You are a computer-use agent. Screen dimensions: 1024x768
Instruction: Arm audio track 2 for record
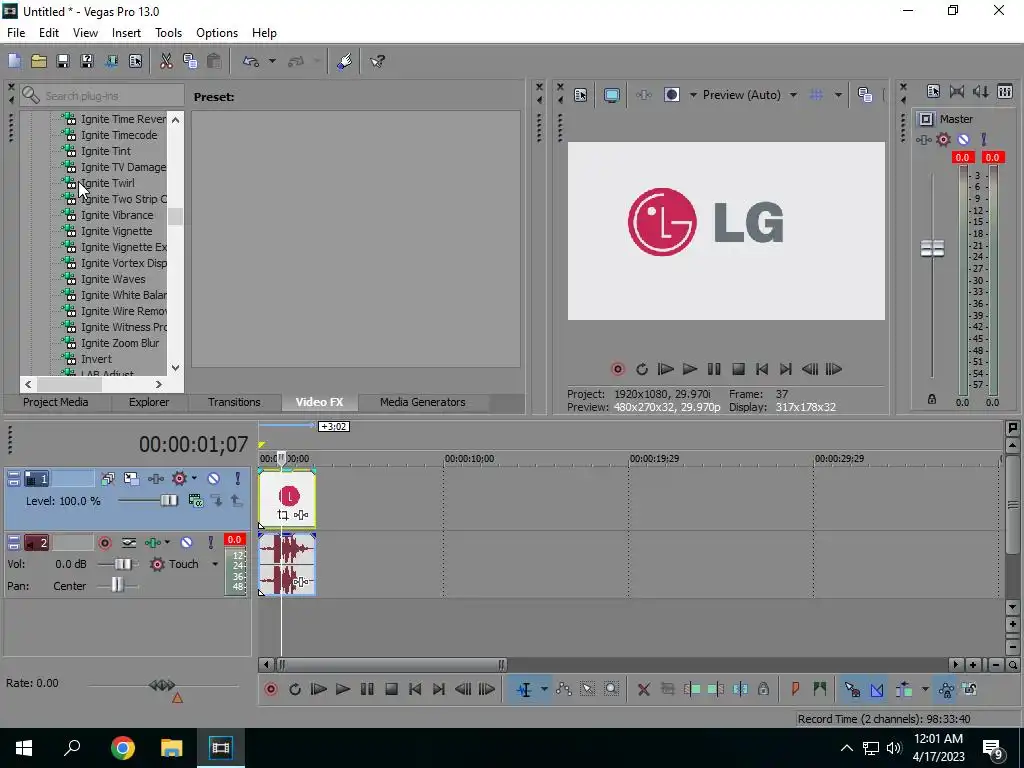point(104,543)
